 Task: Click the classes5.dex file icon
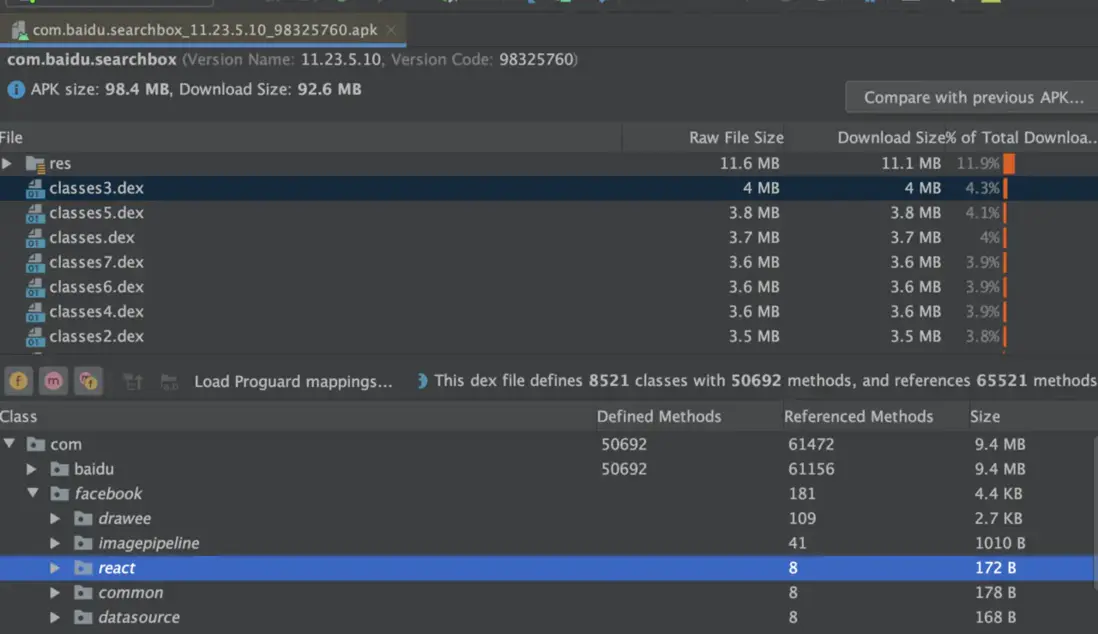35,213
